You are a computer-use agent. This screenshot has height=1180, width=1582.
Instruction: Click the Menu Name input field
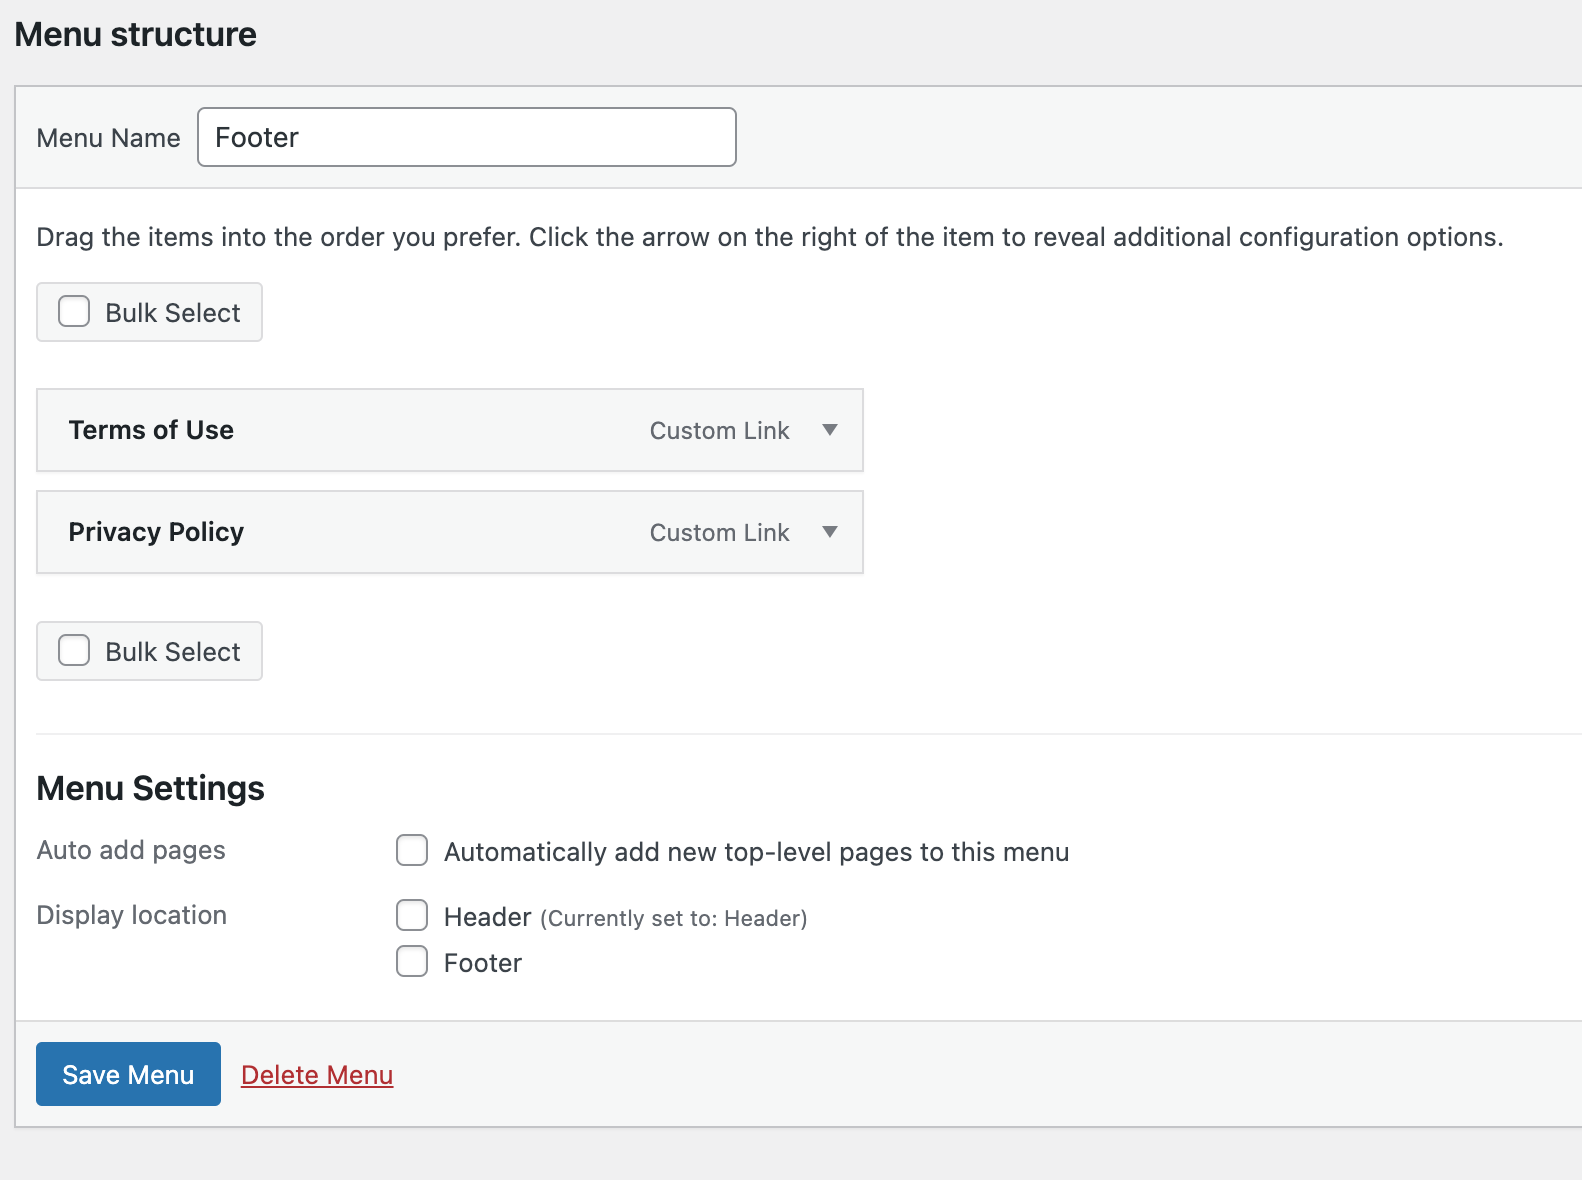click(x=467, y=137)
